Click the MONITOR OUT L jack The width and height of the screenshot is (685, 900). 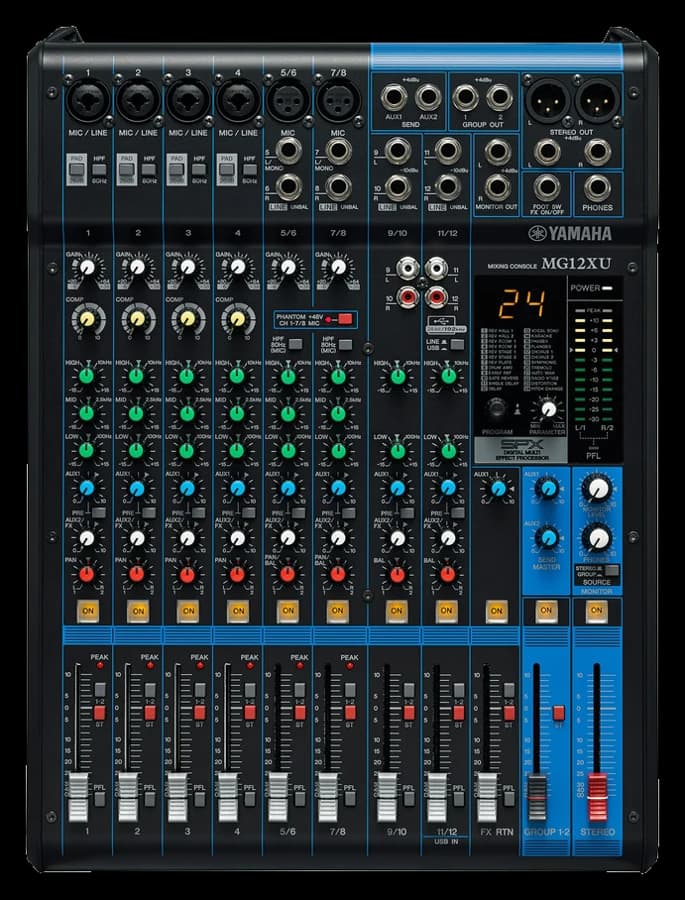(498, 151)
